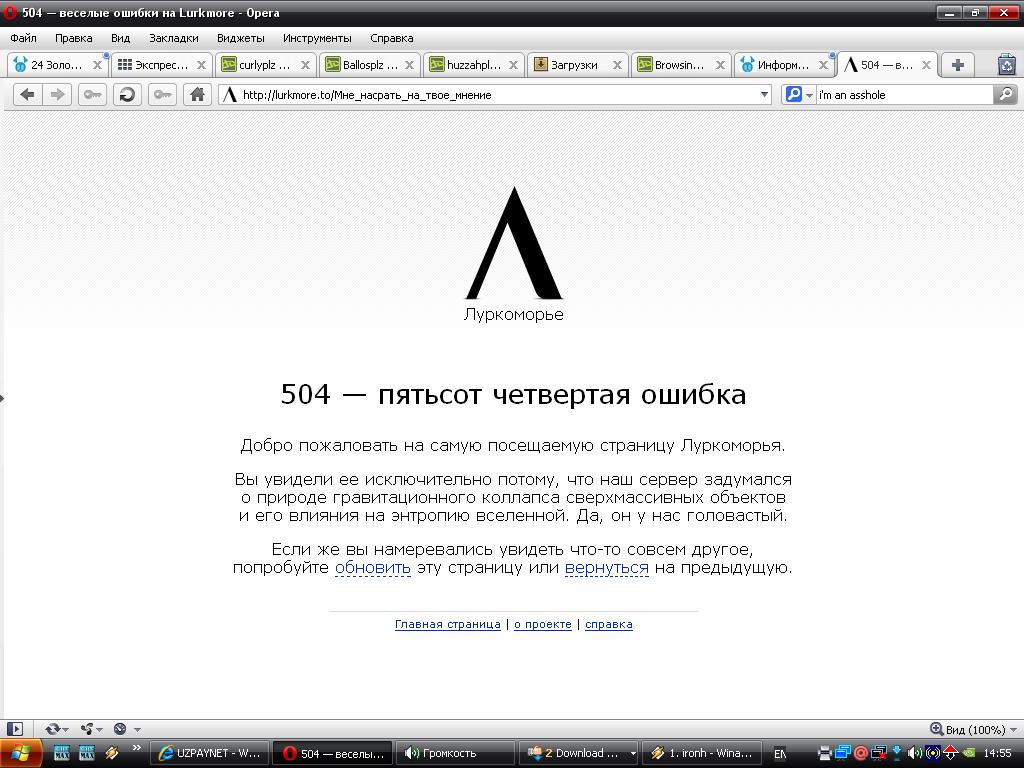
Task: Click the printer icon in system tray
Action: coord(825,753)
